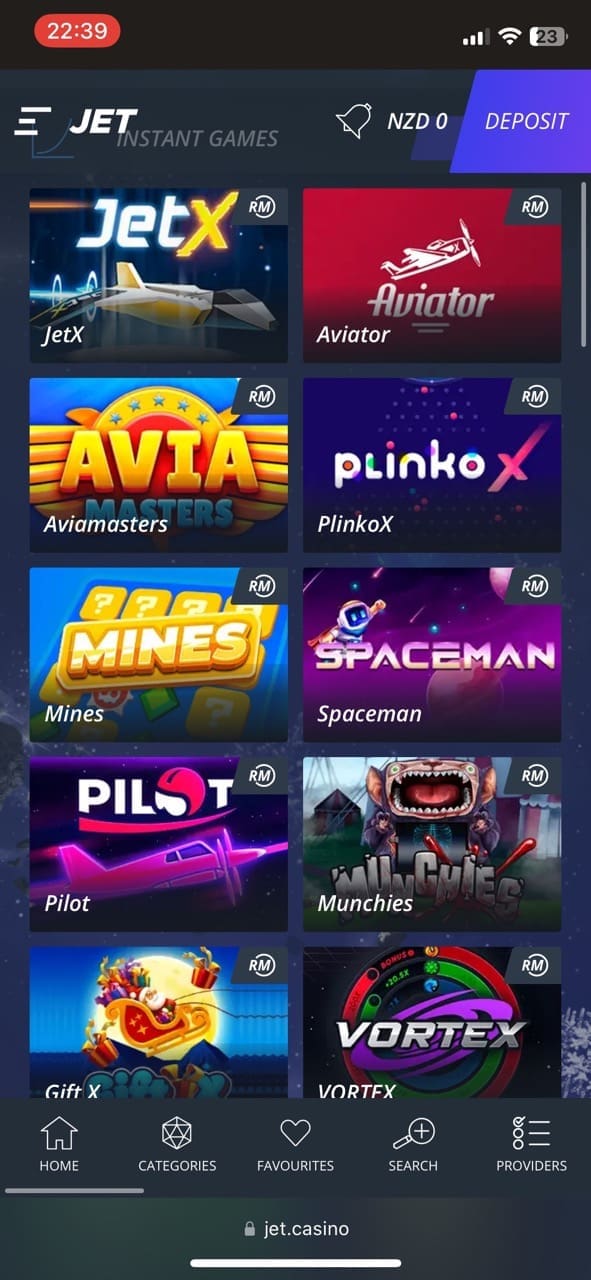Click the page scrollbar handle
Viewport: 591px width, 1280px height.
tap(584, 264)
